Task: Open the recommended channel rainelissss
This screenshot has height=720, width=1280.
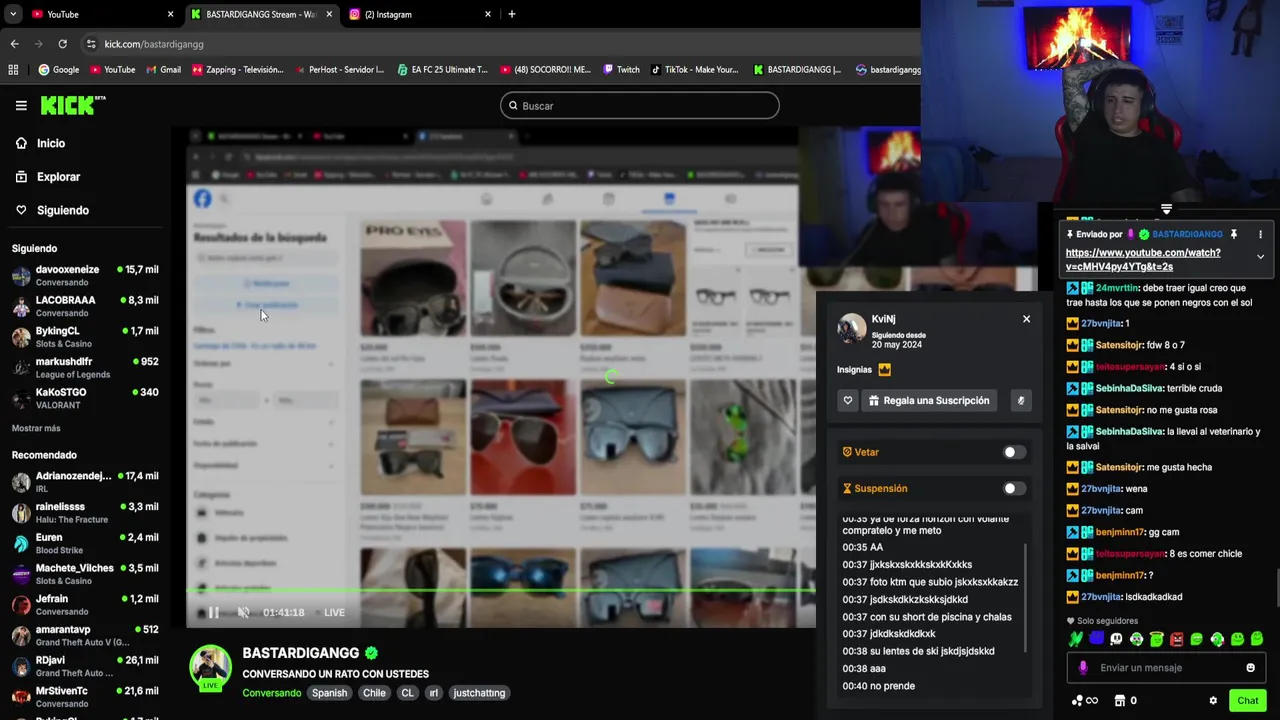Action: [x=85, y=513]
